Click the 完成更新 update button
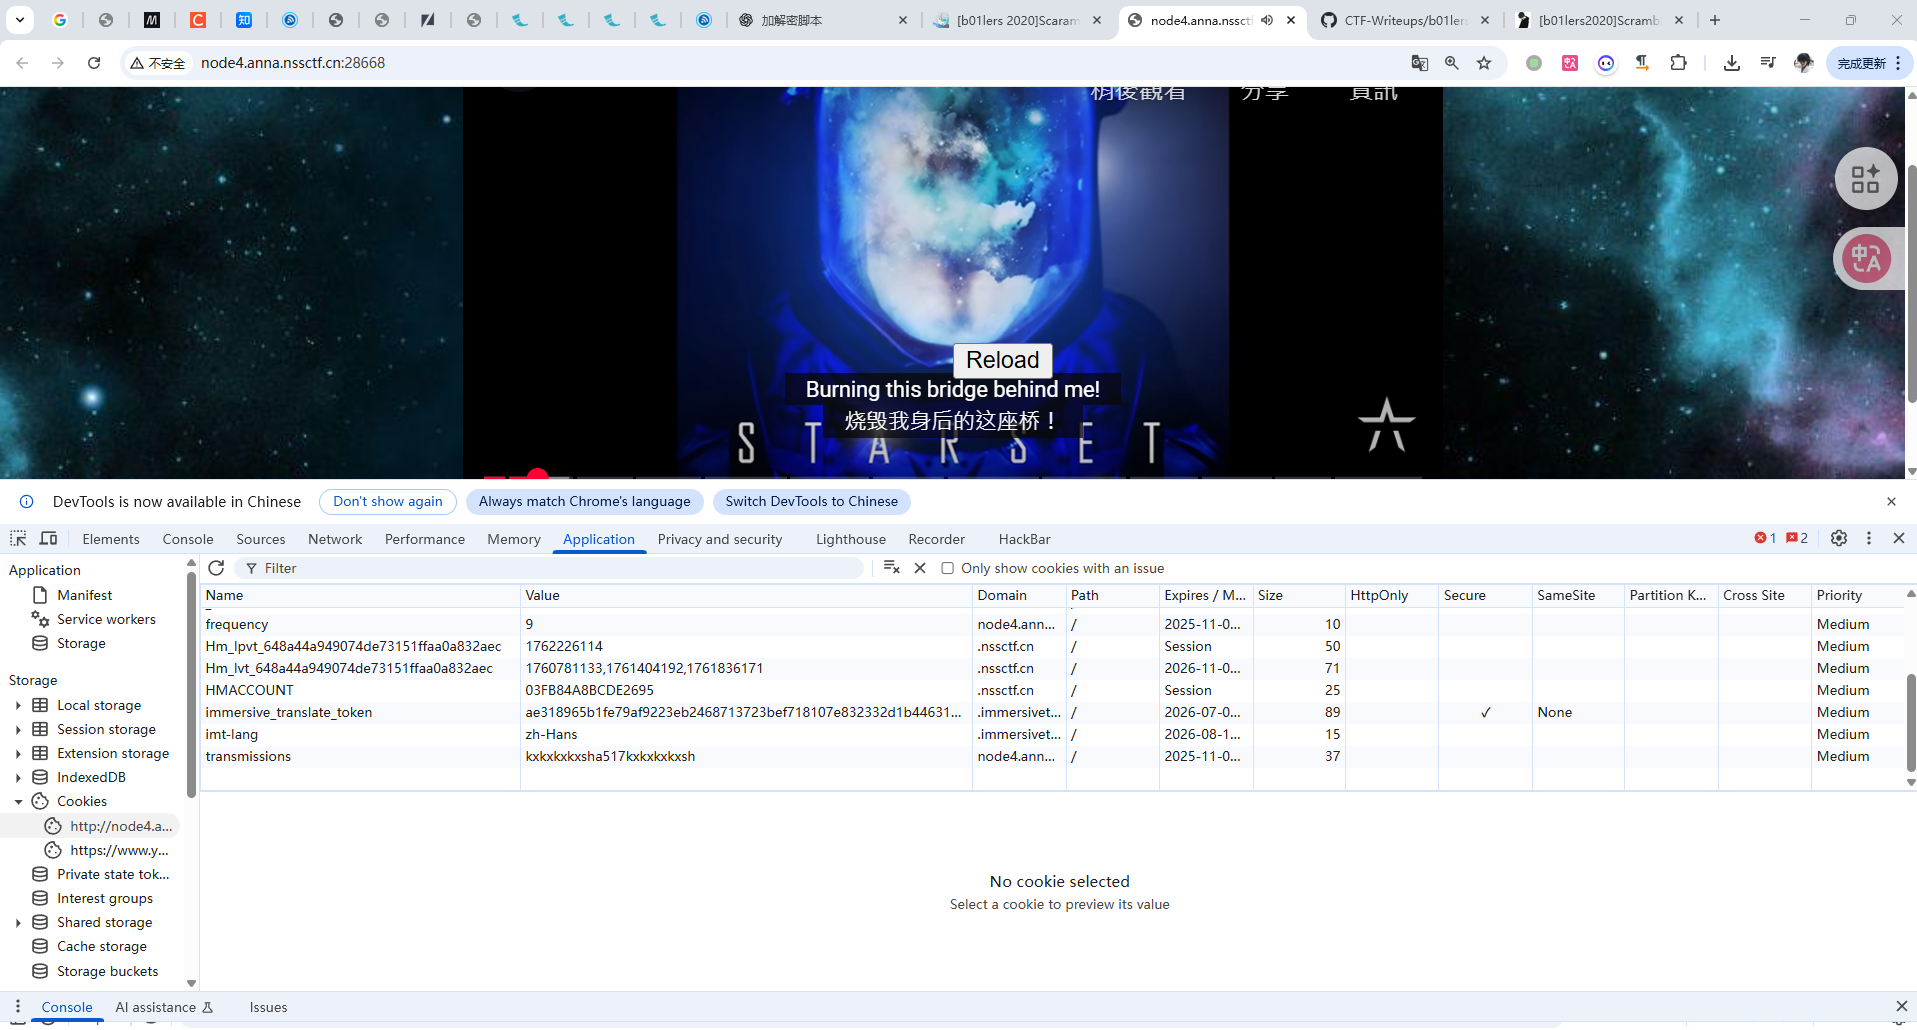The image size is (1917, 1030). pos(1869,63)
